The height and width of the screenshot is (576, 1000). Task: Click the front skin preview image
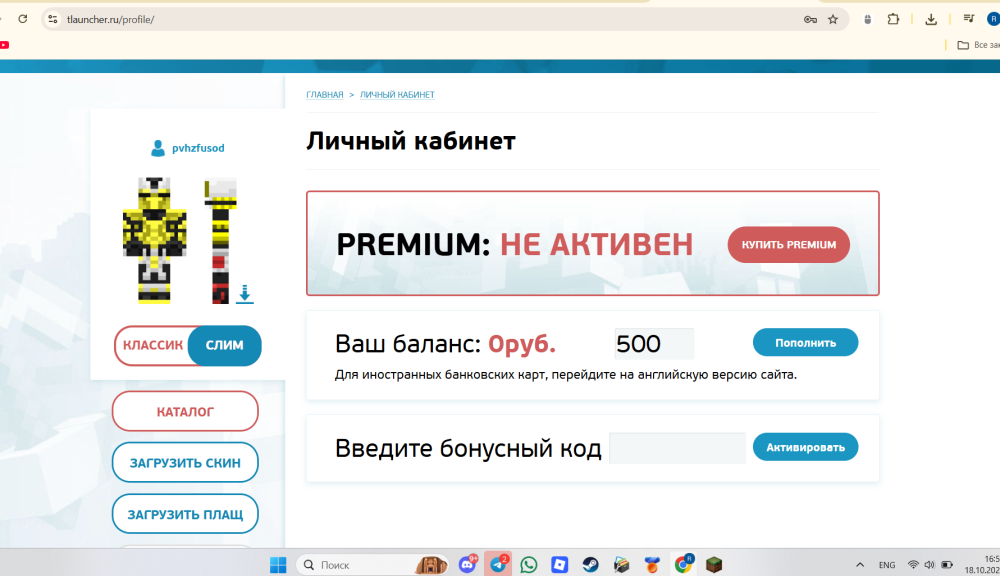pyautogui.click(x=155, y=240)
